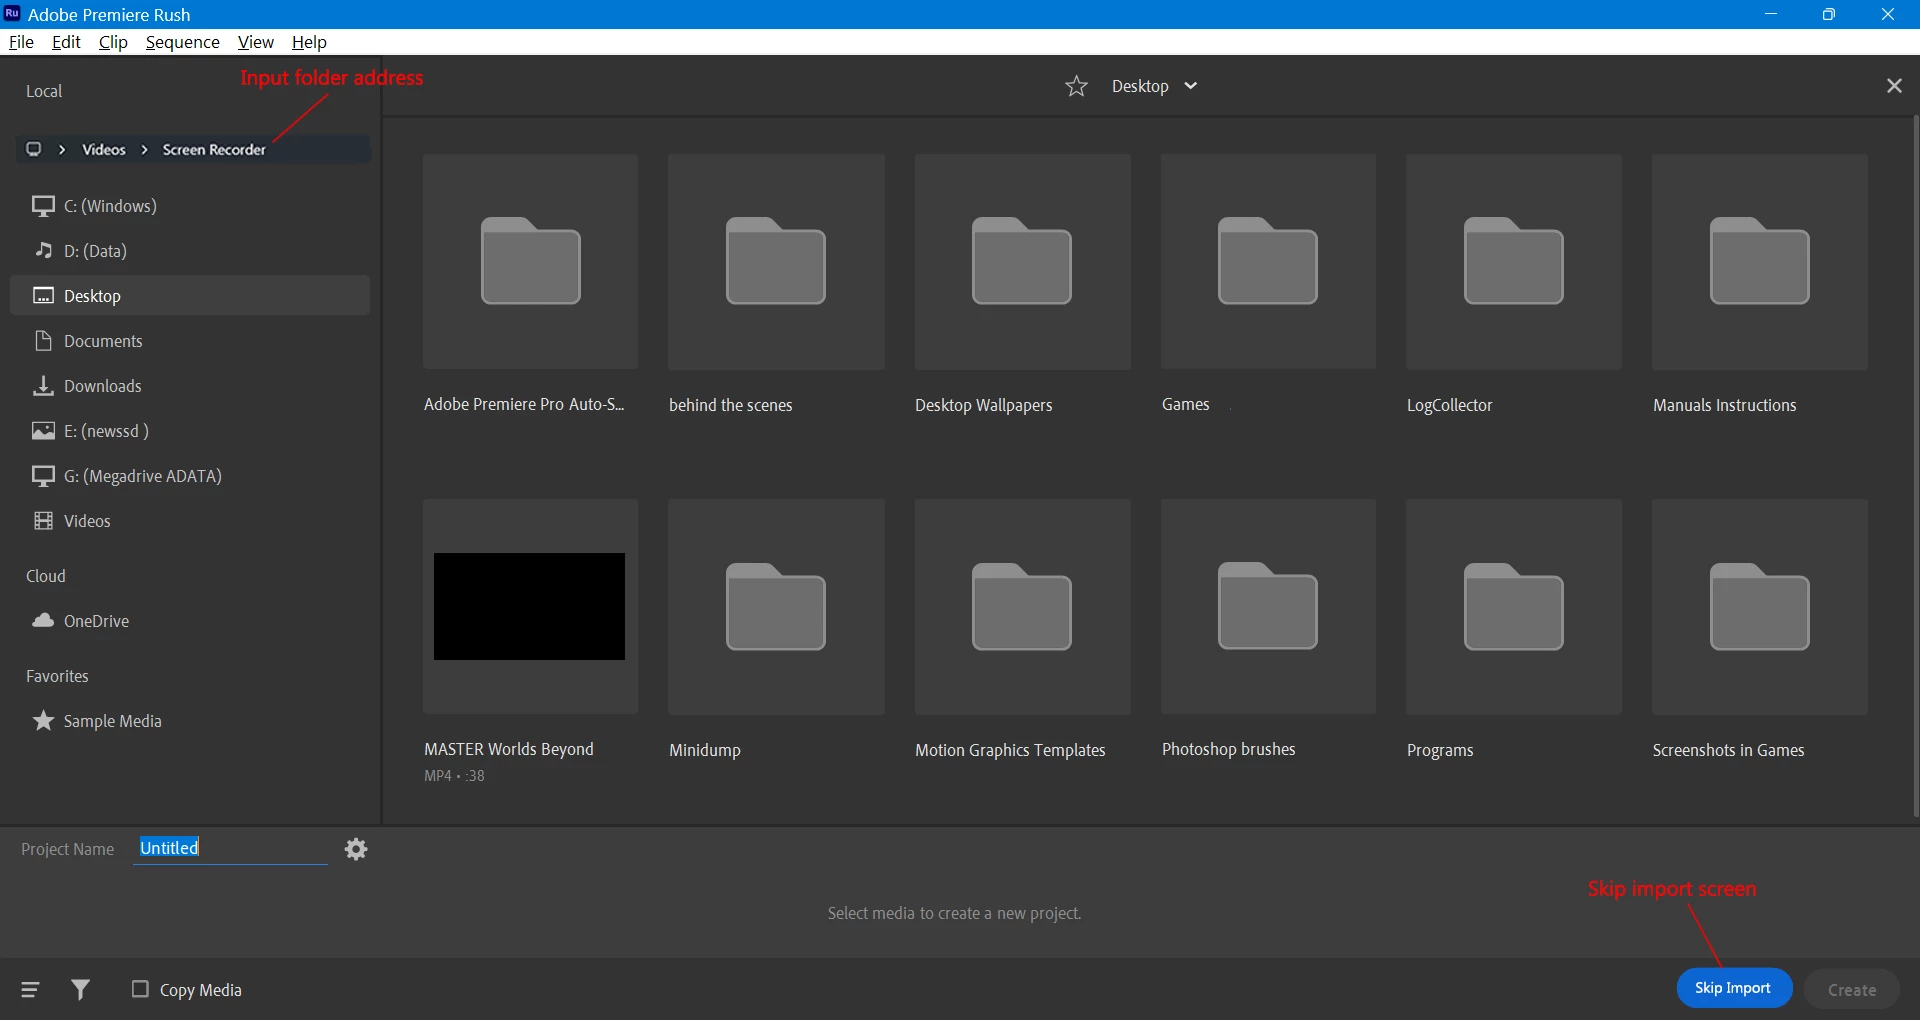Click the Create button
This screenshot has width=1920, height=1020.
(x=1852, y=990)
